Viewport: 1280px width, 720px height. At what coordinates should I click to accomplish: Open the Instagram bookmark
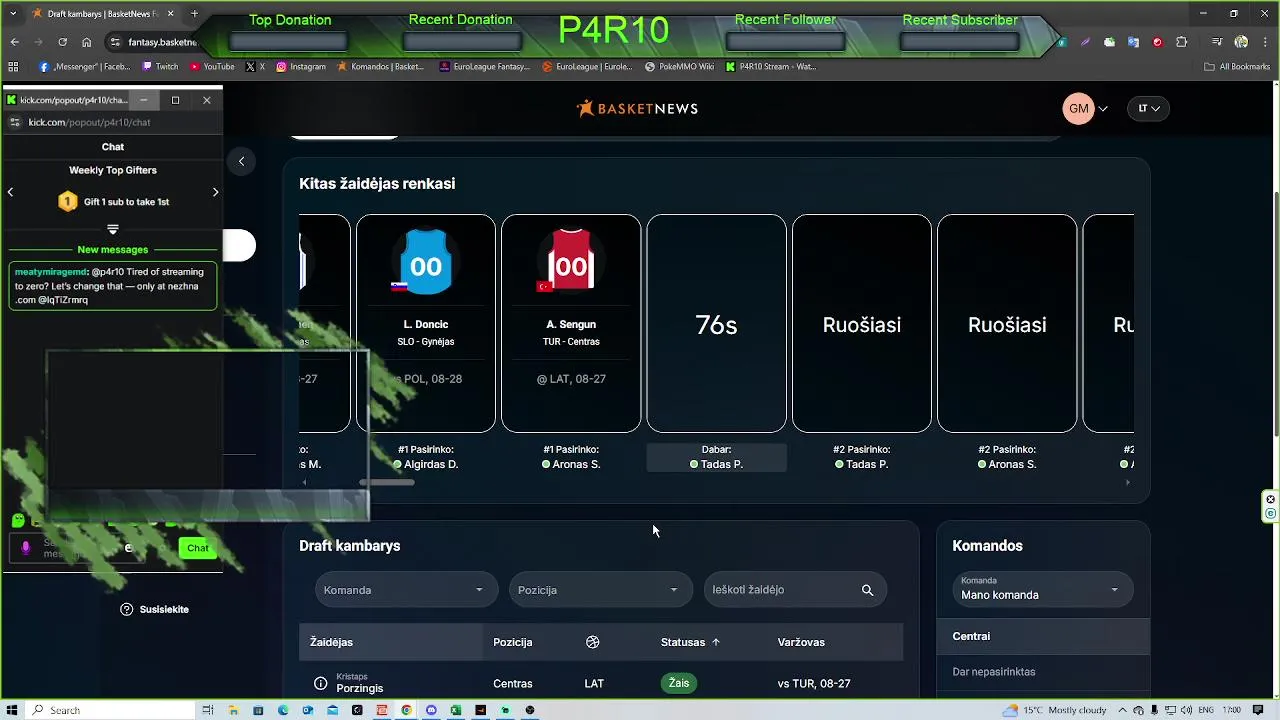(x=301, y=67)
